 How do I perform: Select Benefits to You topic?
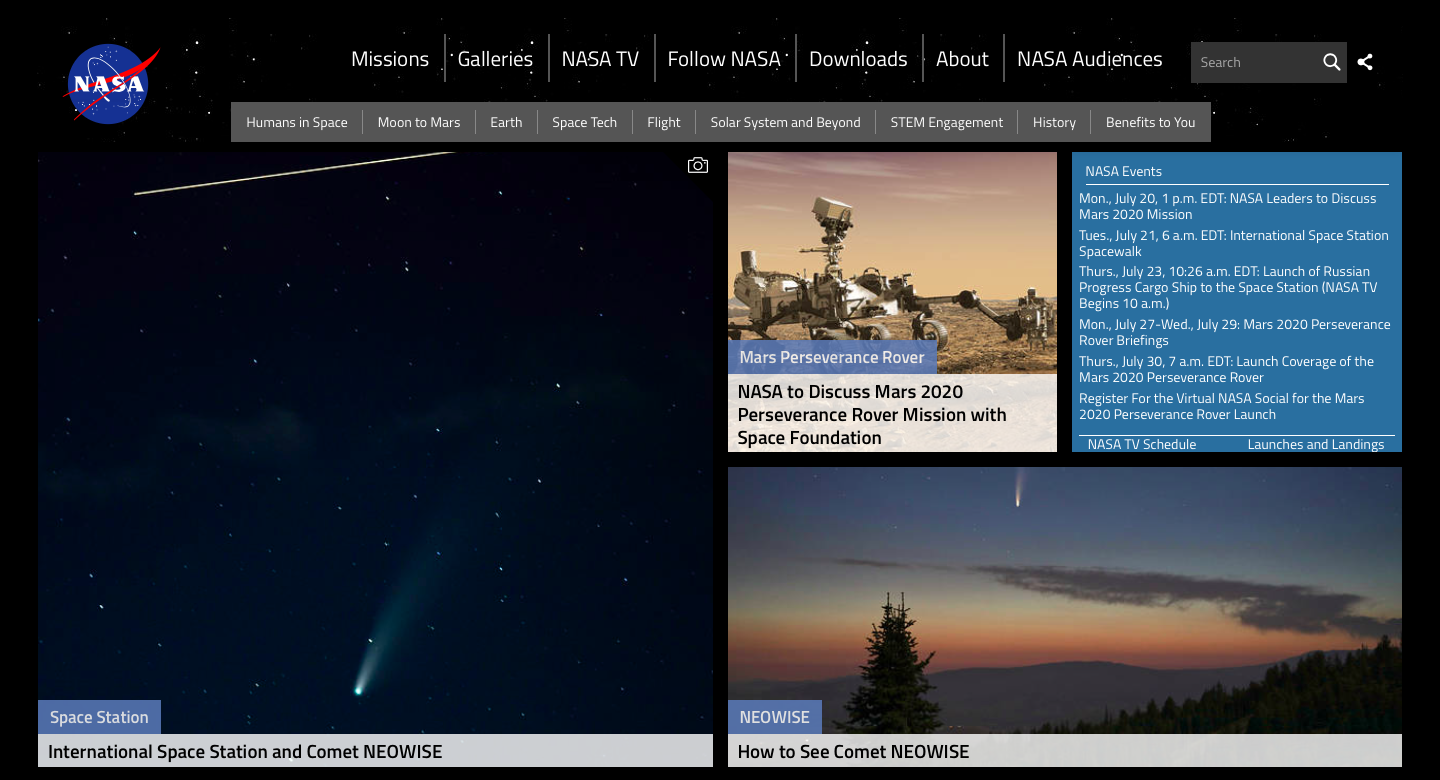1151,122
